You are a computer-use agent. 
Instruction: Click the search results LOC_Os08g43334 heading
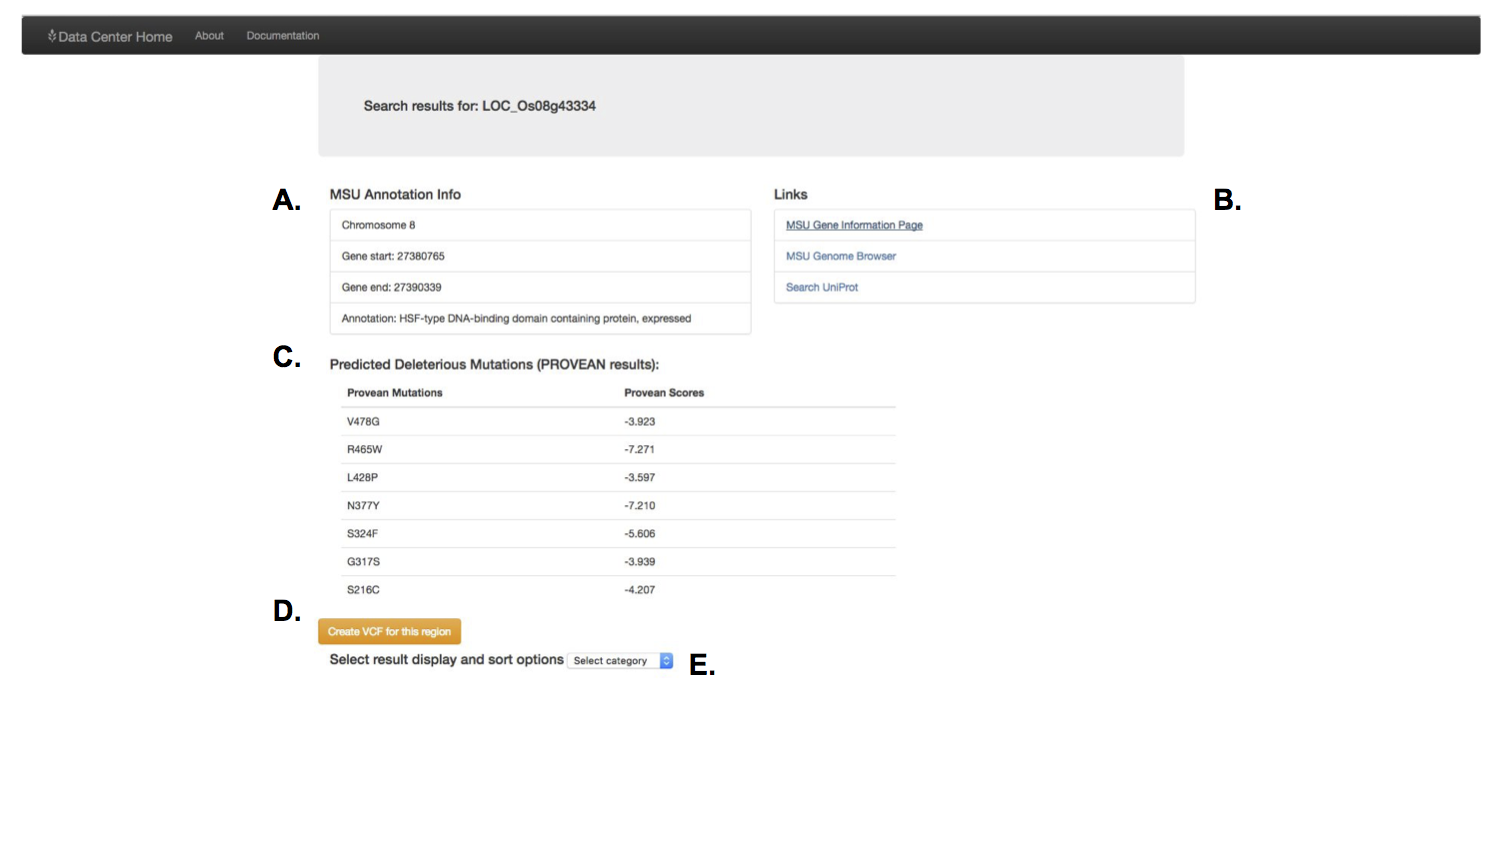(480, 106)
